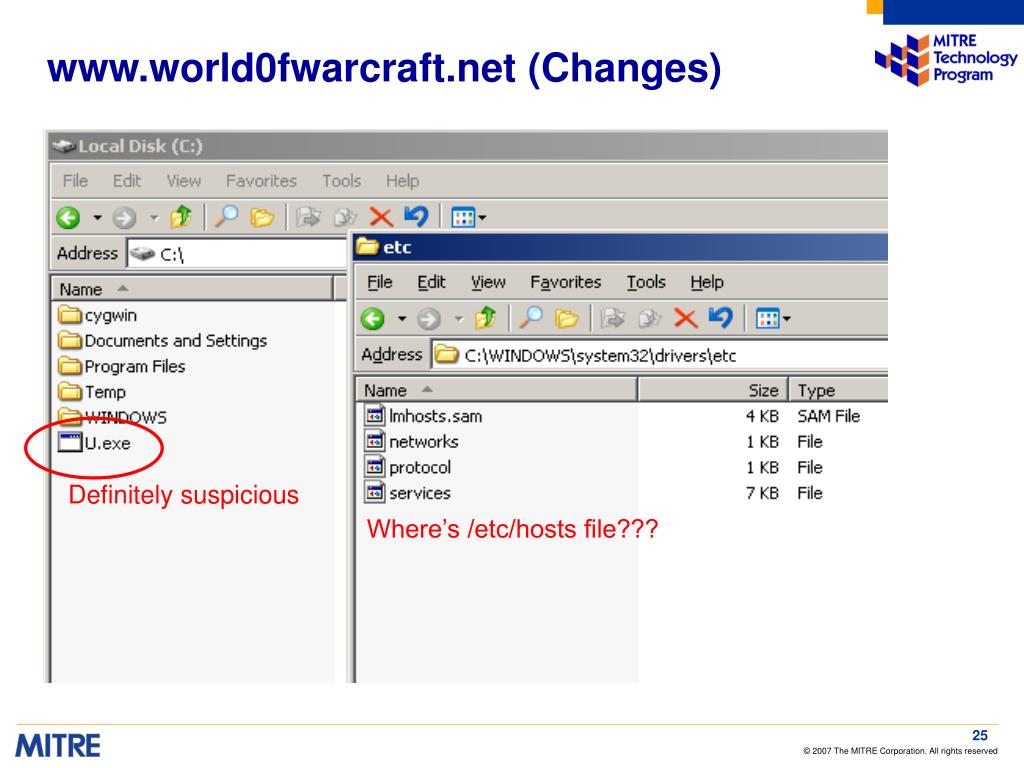1024x768 pixels.
Task: Click Up folder icon in etc window
Action: pyautogui.click(x=485, y=318)
